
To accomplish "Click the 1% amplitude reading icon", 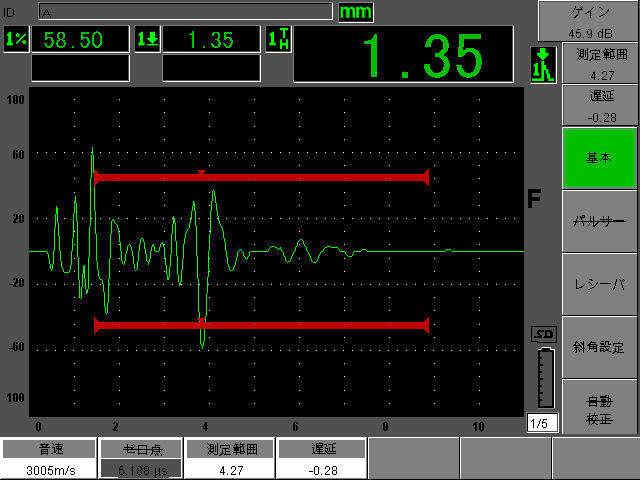I will point(15,40).
